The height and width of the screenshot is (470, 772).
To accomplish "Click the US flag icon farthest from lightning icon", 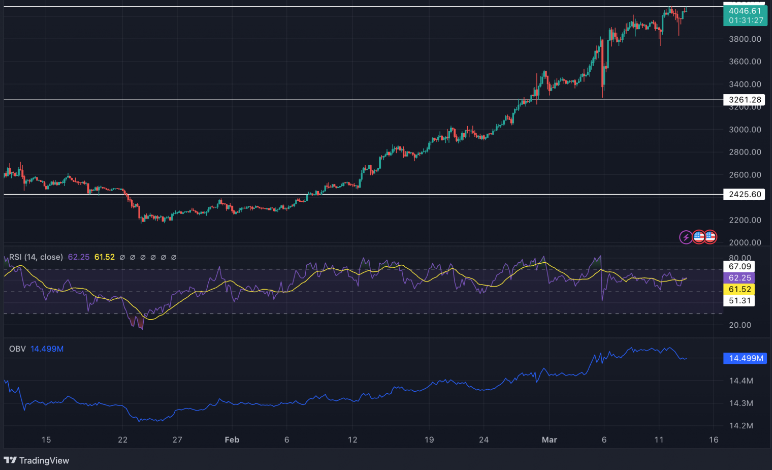I will (x=710, y=237).
